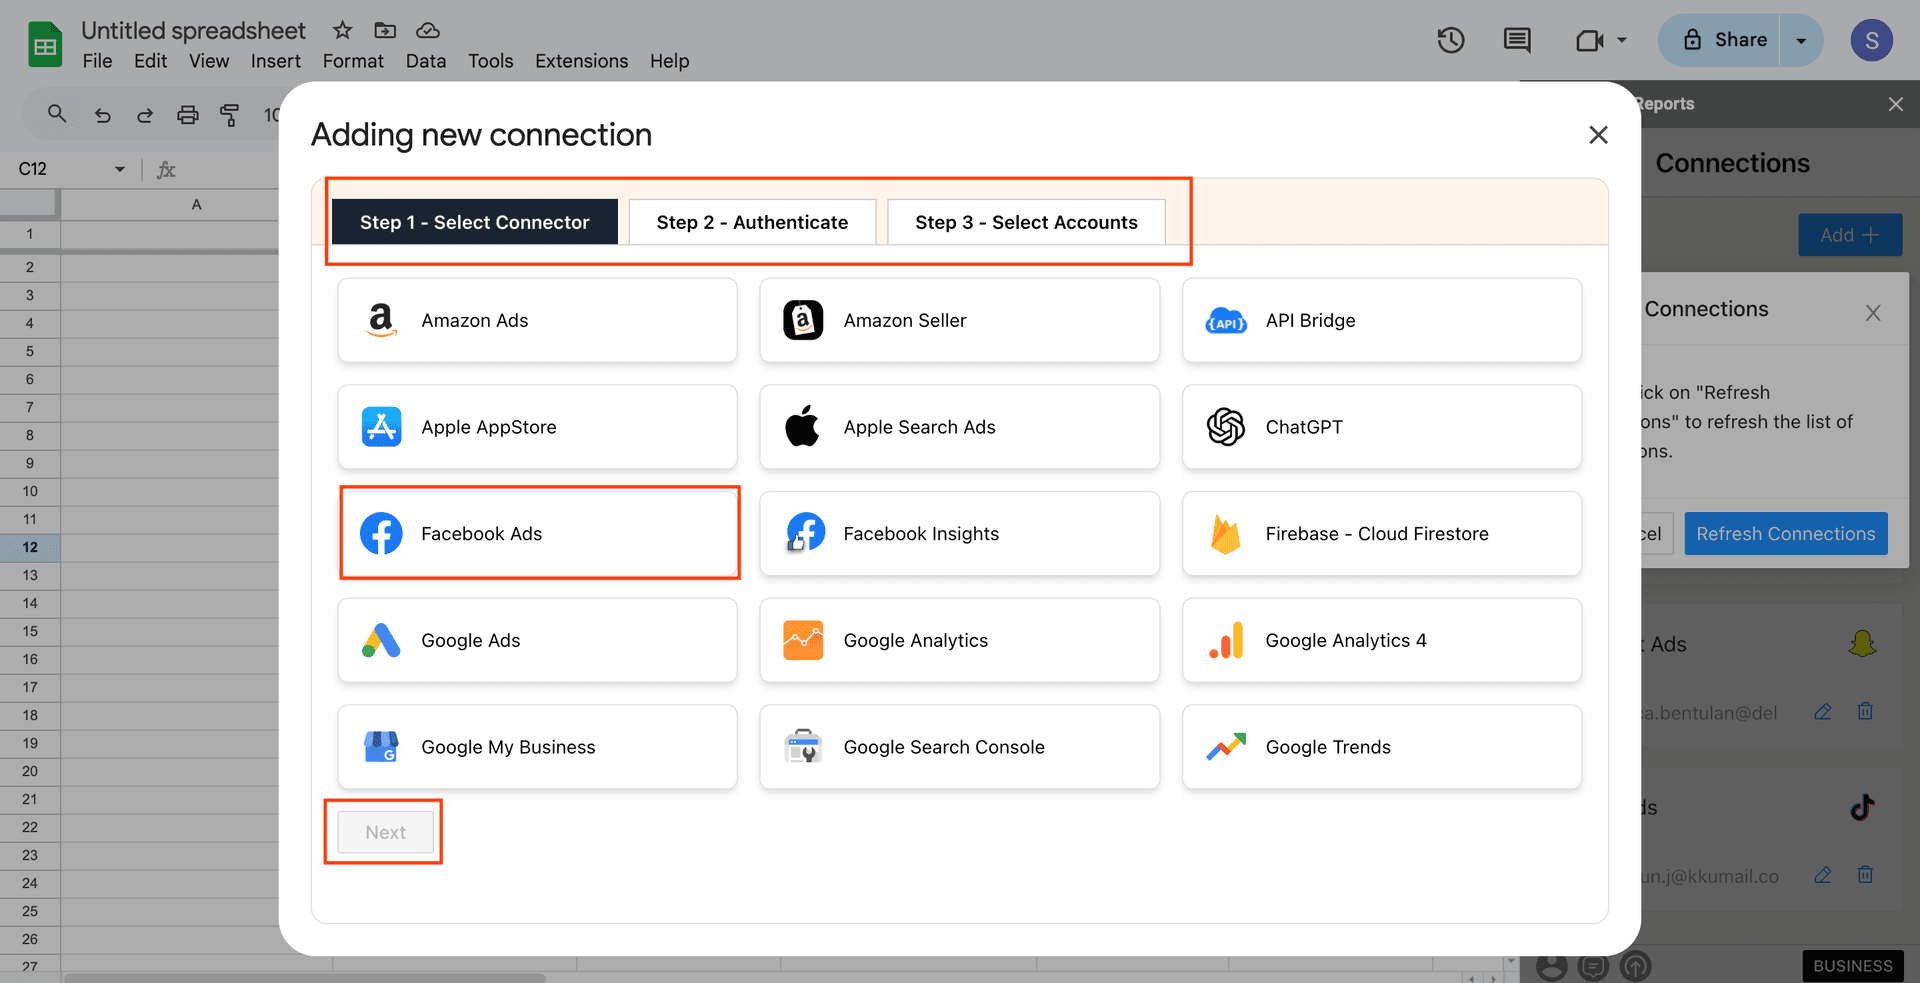Click the Snapchat ghost icon
This screenshot has width=1920, height=983.
[1862, 643]
